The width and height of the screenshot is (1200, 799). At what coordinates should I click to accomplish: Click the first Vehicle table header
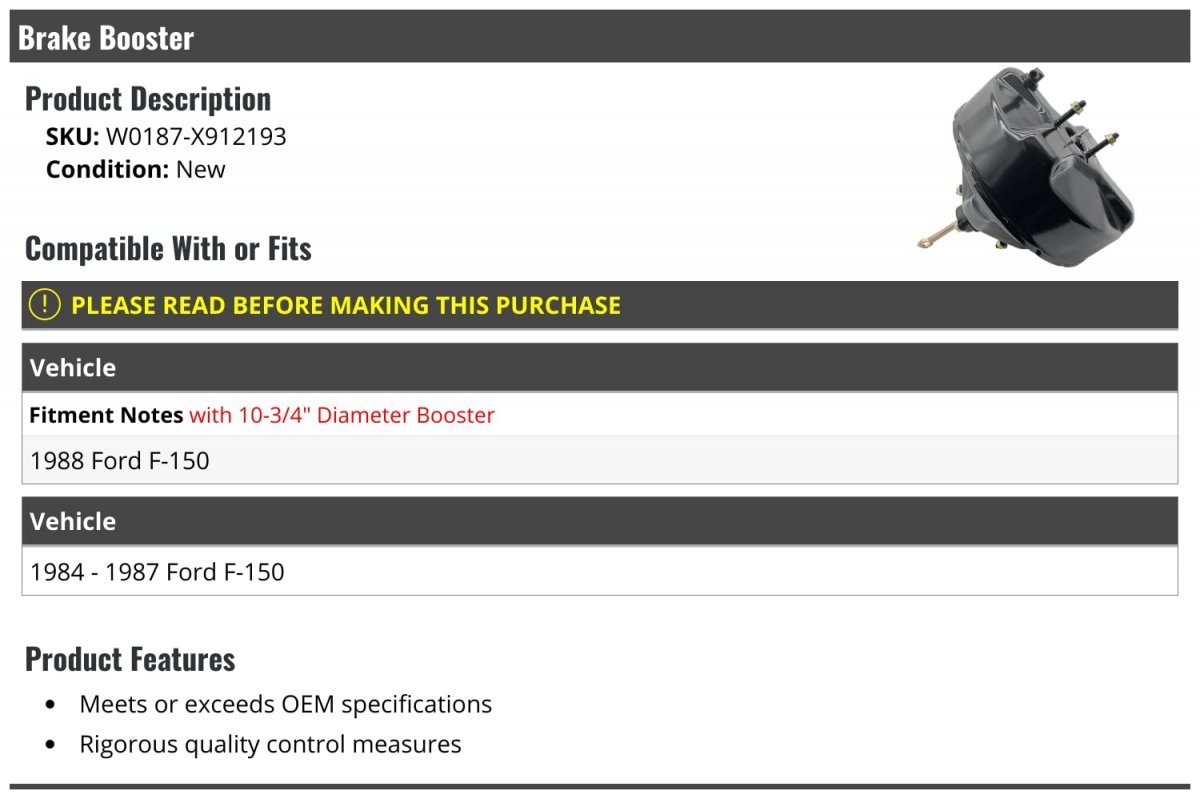(x=600, y=367)
